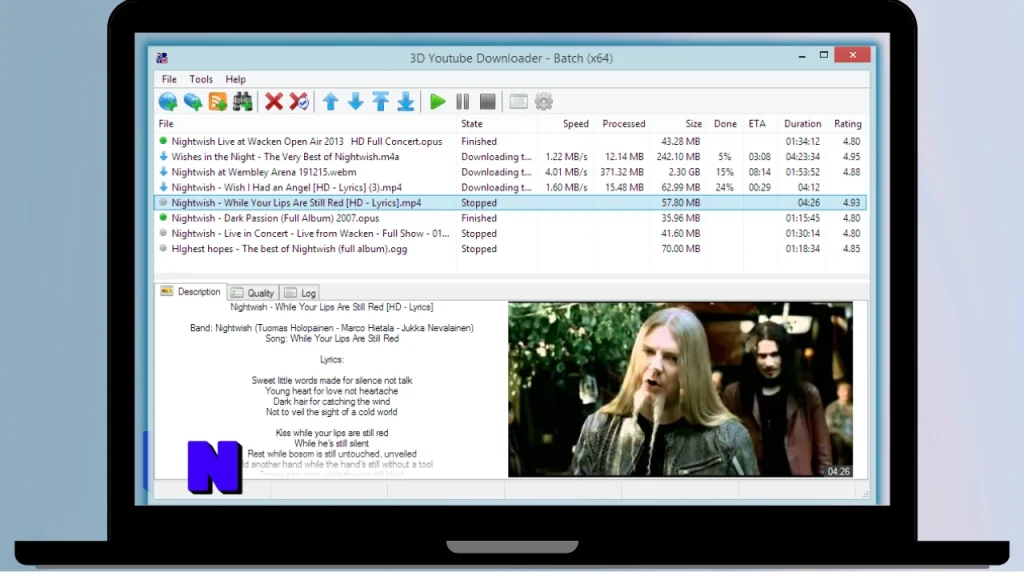Viewport: 1024px width, 576px height.
Task: Click the application icon in the title bar
Action: (x=162, y=58)
